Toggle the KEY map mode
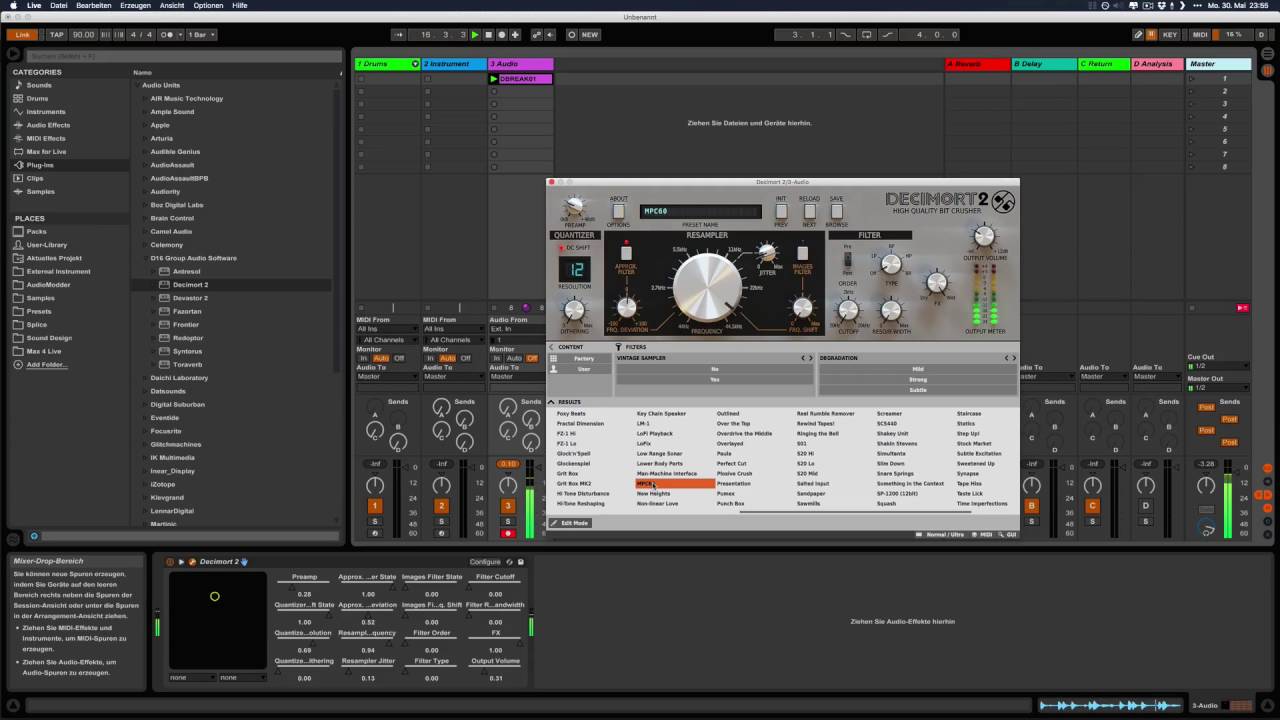The height and width of the screenshot is (720, 1280). pyautogui.click(x=1170, y=34)
